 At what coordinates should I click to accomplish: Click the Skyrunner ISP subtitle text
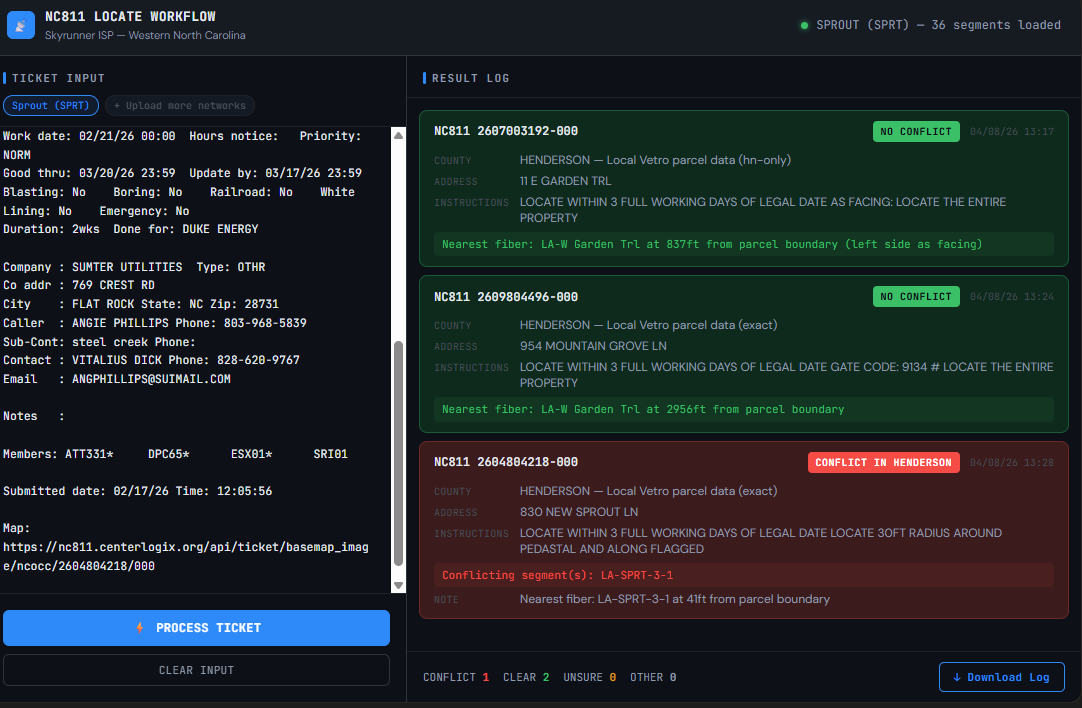(x=145, y=35)
